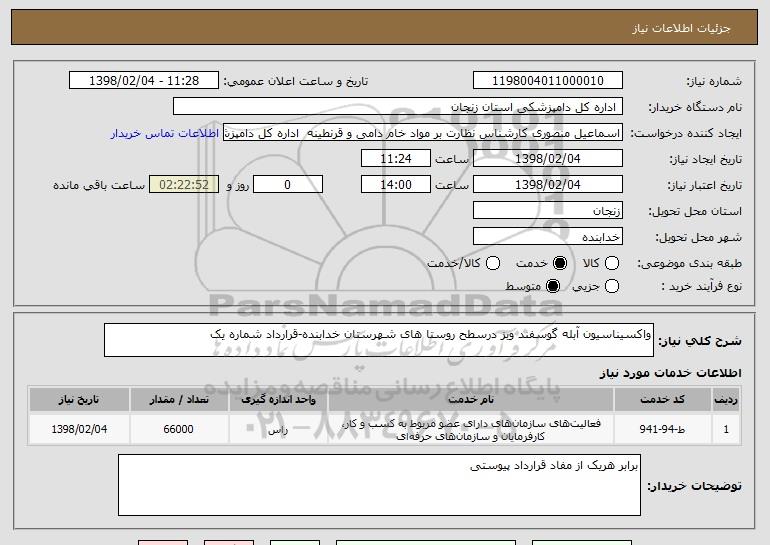Viewport: 770px width, 545px height.
Task: Click the delivery province field زنجان
Action: click(x=546, y=211)
